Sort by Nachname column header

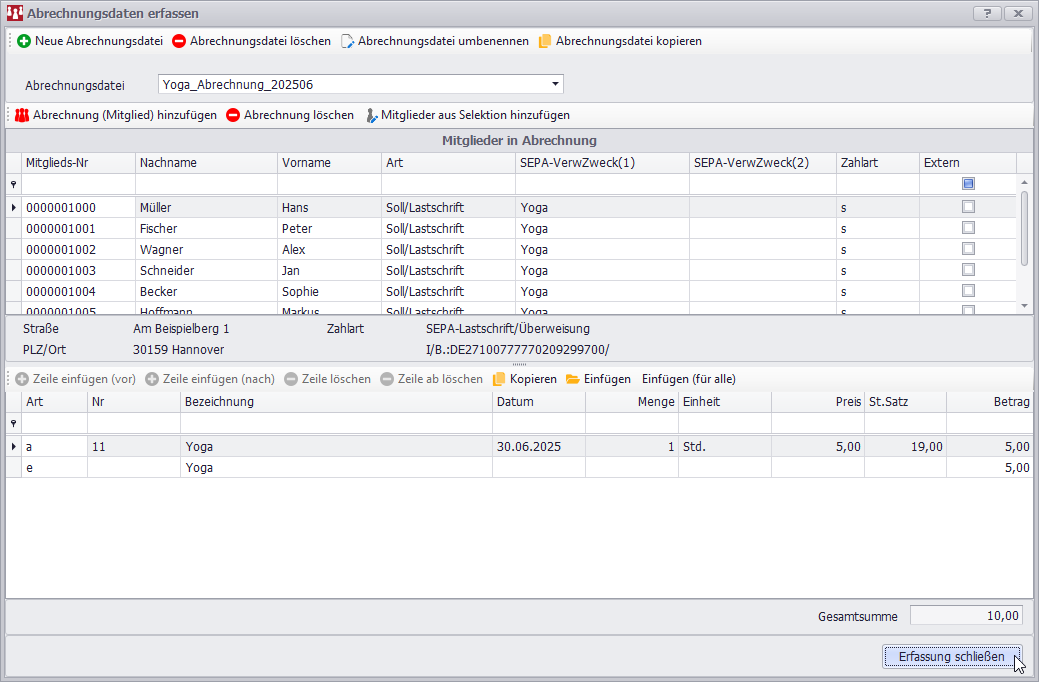coord(205,162)
